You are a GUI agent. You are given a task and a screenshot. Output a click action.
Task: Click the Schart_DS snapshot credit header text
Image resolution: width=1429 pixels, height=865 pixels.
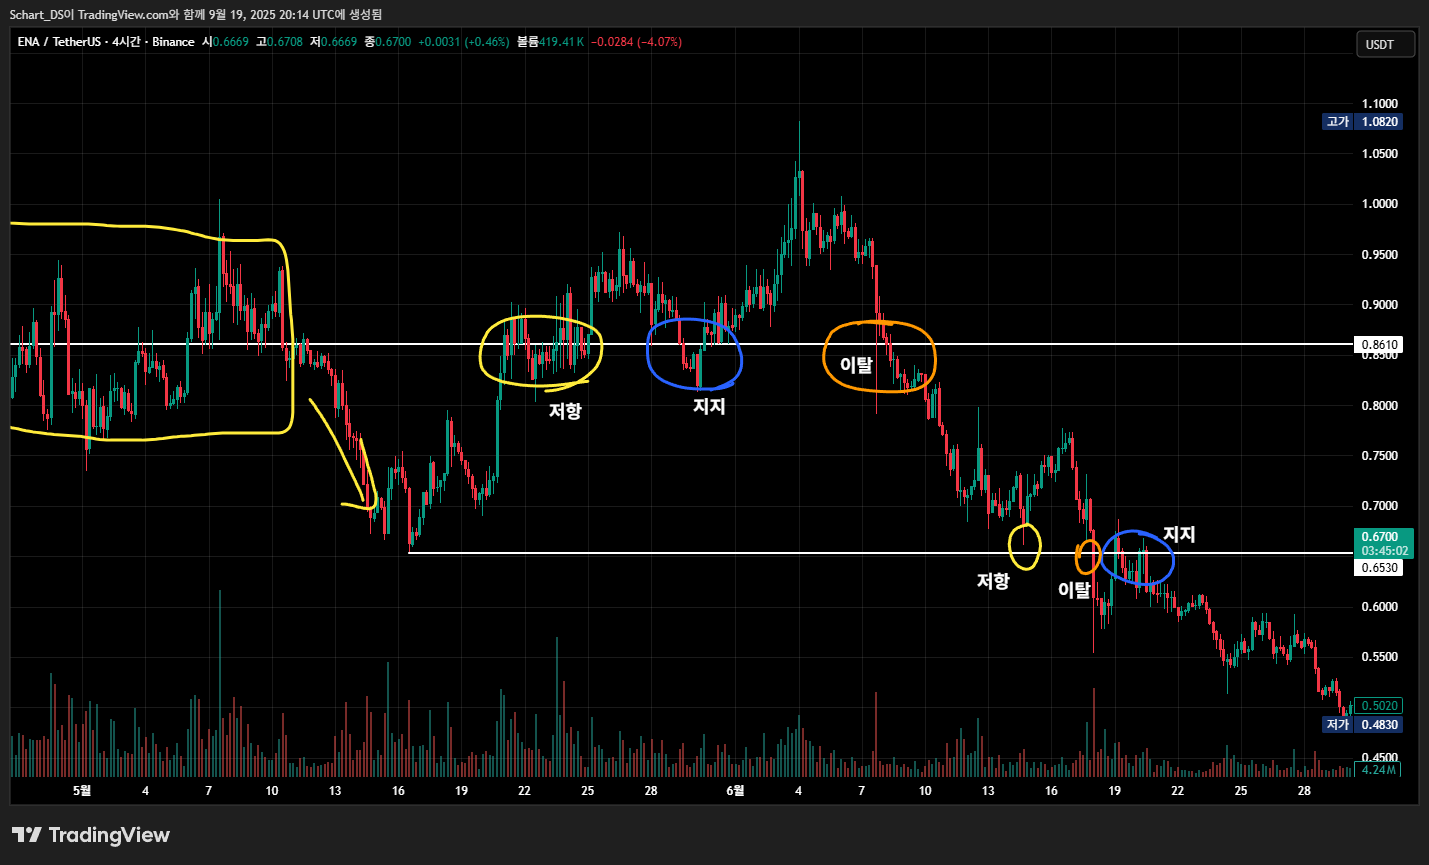click(x=195, y=15)
